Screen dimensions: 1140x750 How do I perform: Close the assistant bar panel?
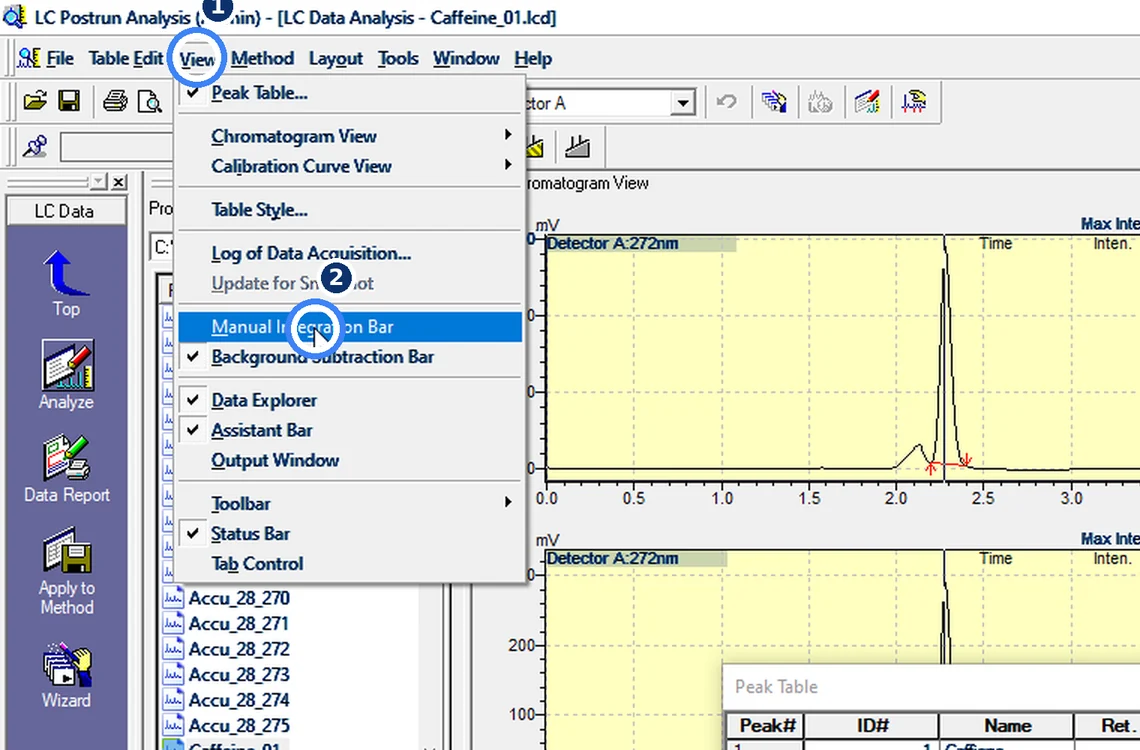tap(119, 182)
